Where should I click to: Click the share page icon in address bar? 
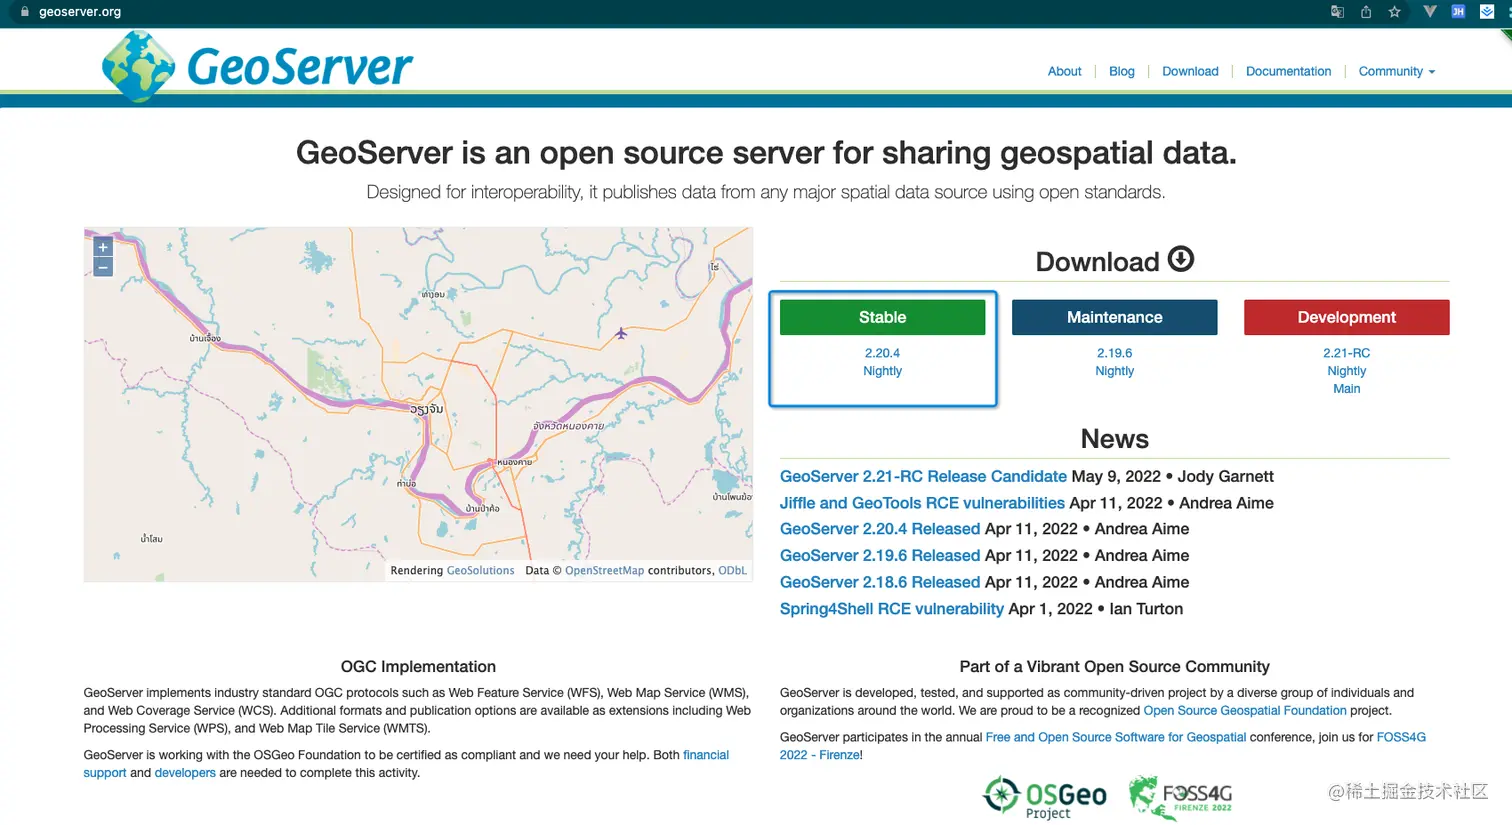click(1366, 12)
